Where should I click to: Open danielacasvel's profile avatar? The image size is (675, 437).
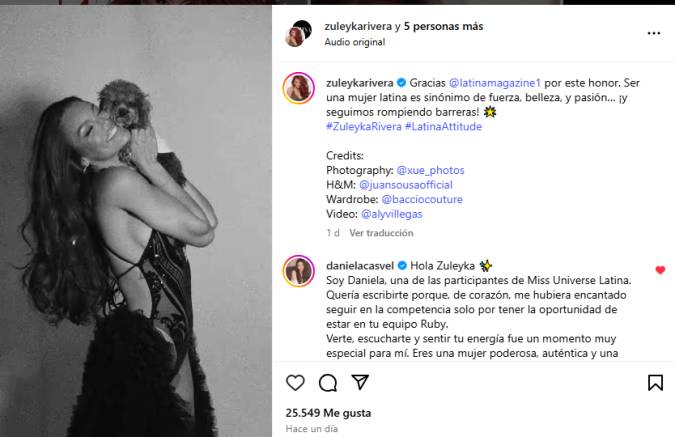coord(298,271)
